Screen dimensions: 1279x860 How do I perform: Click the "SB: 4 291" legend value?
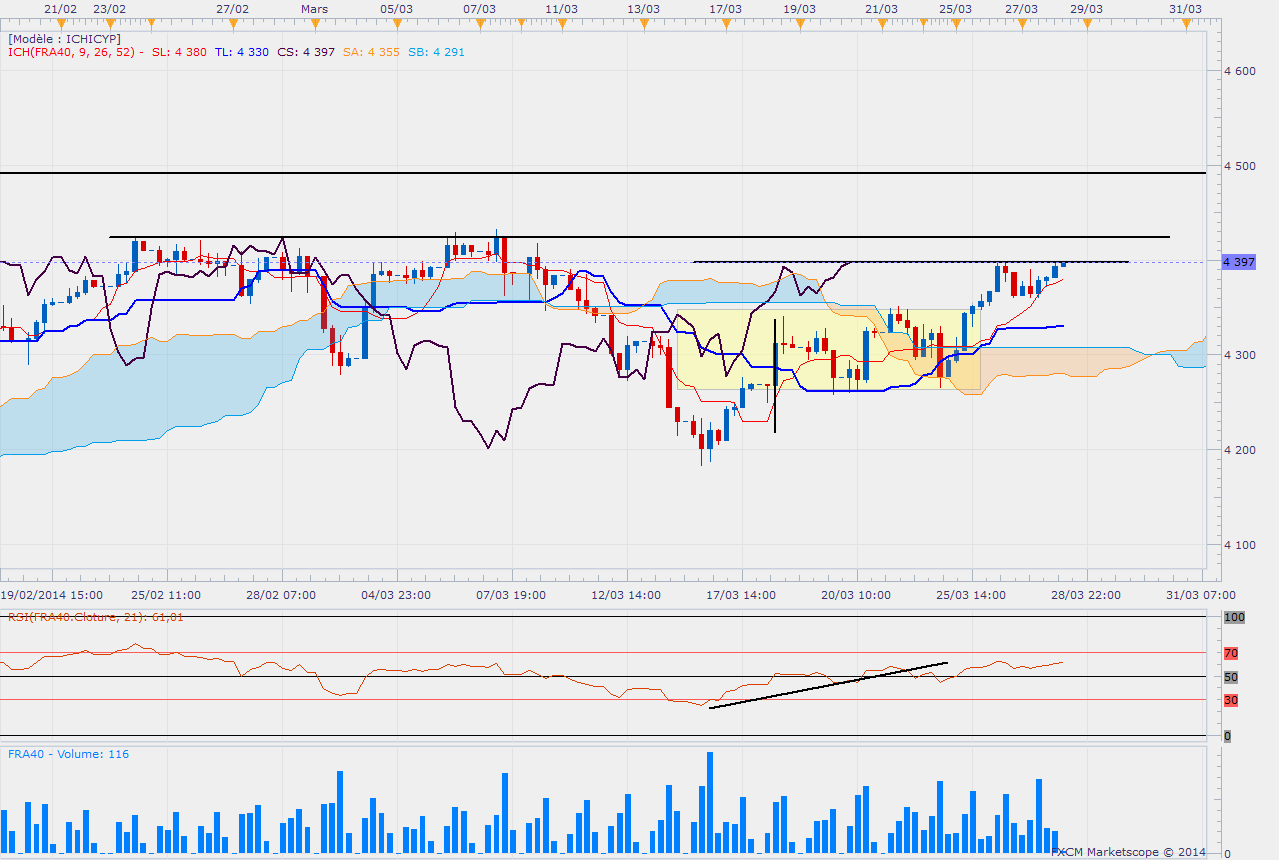click(436, 52)
